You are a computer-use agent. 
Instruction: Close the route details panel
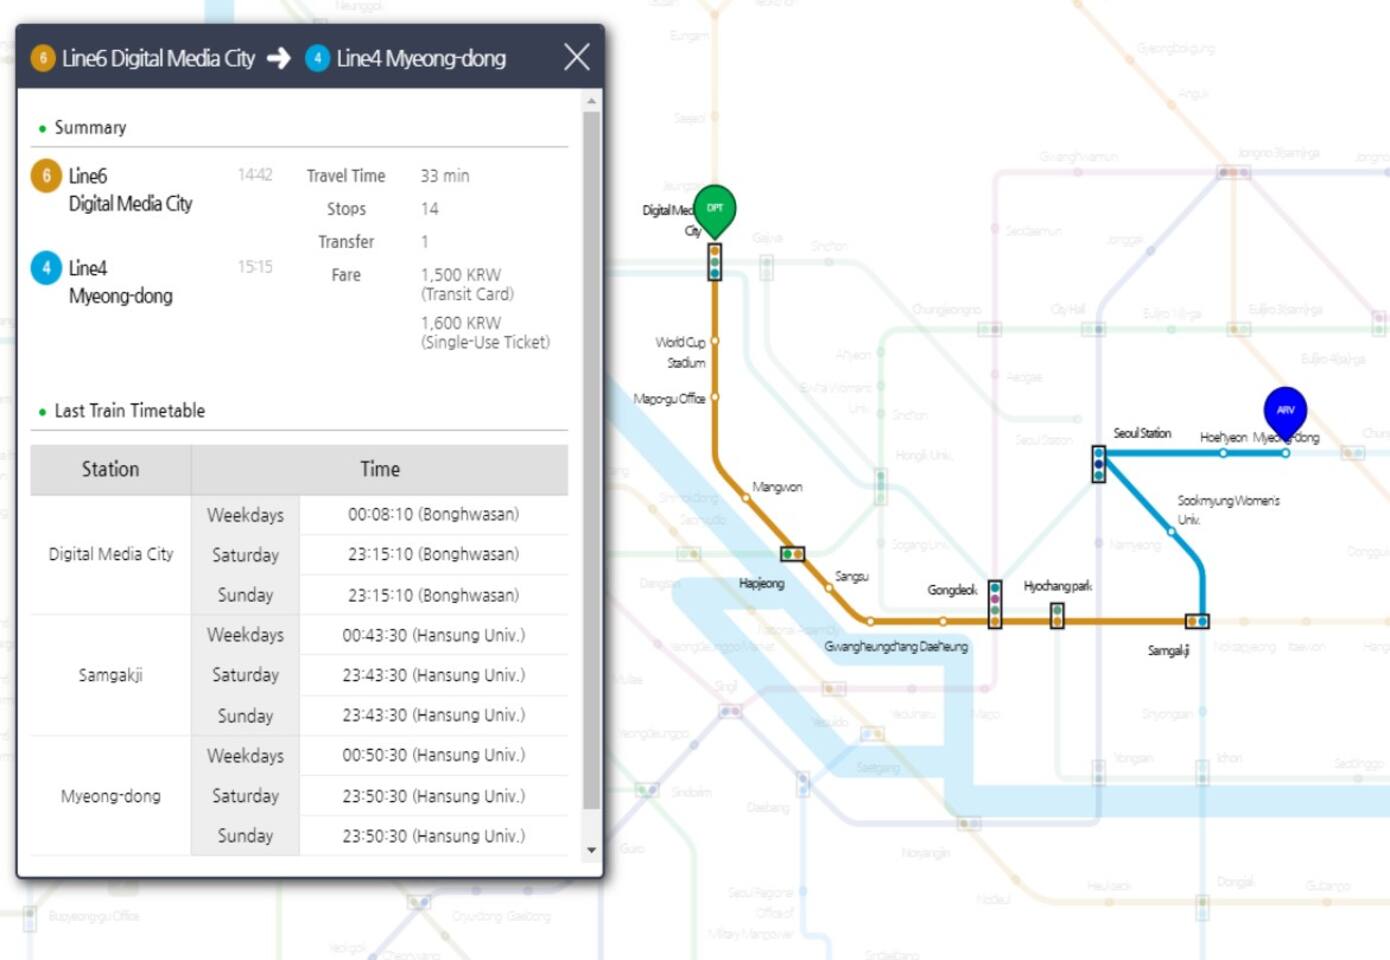point(576,57)
